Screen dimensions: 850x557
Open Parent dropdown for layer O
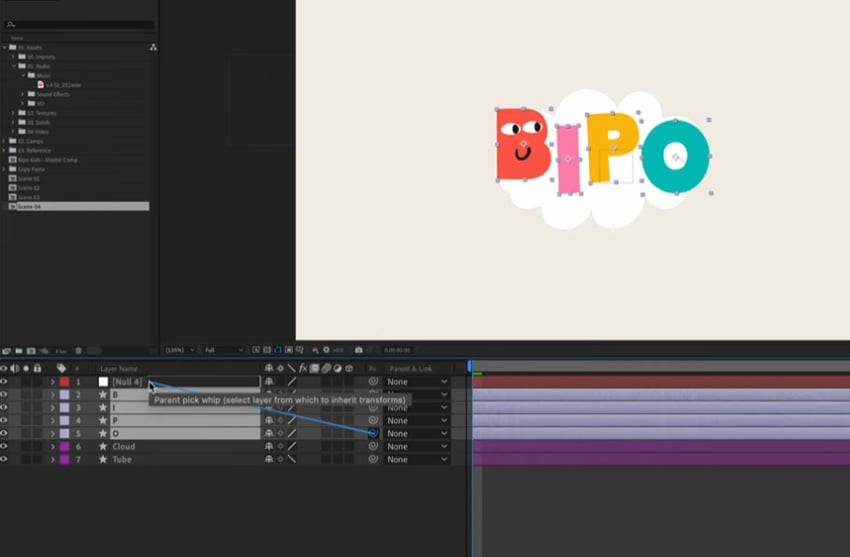417,433
